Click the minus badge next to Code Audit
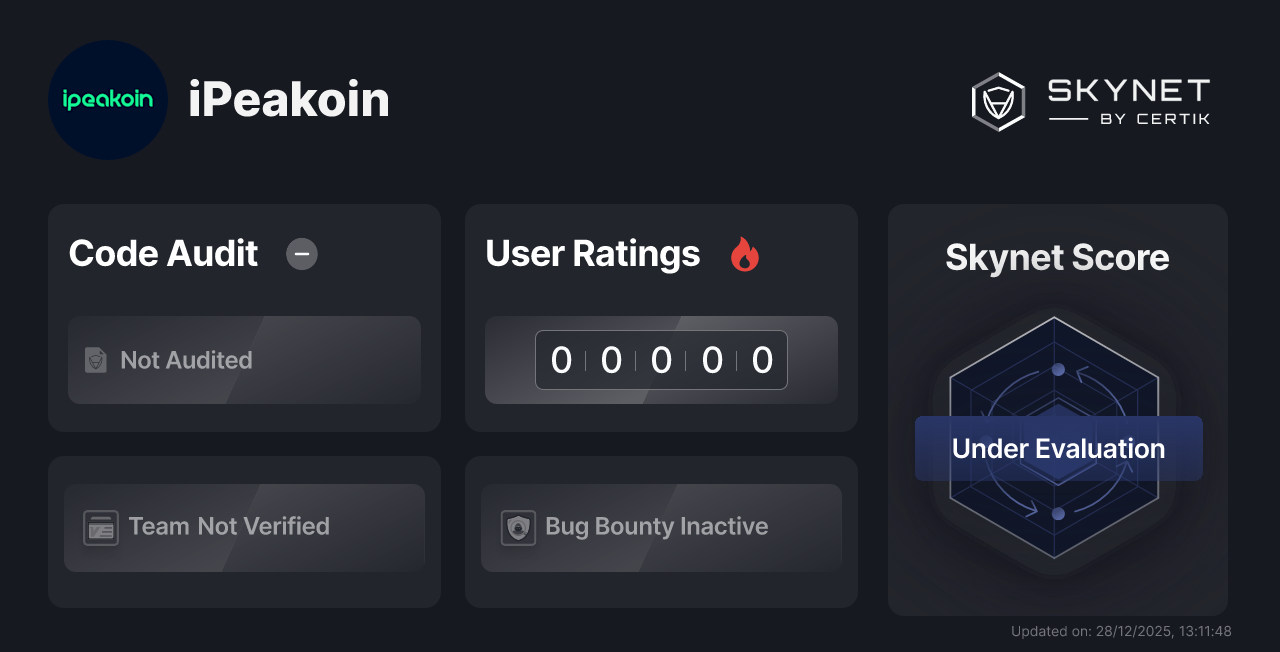 click(x=301, y=254)
